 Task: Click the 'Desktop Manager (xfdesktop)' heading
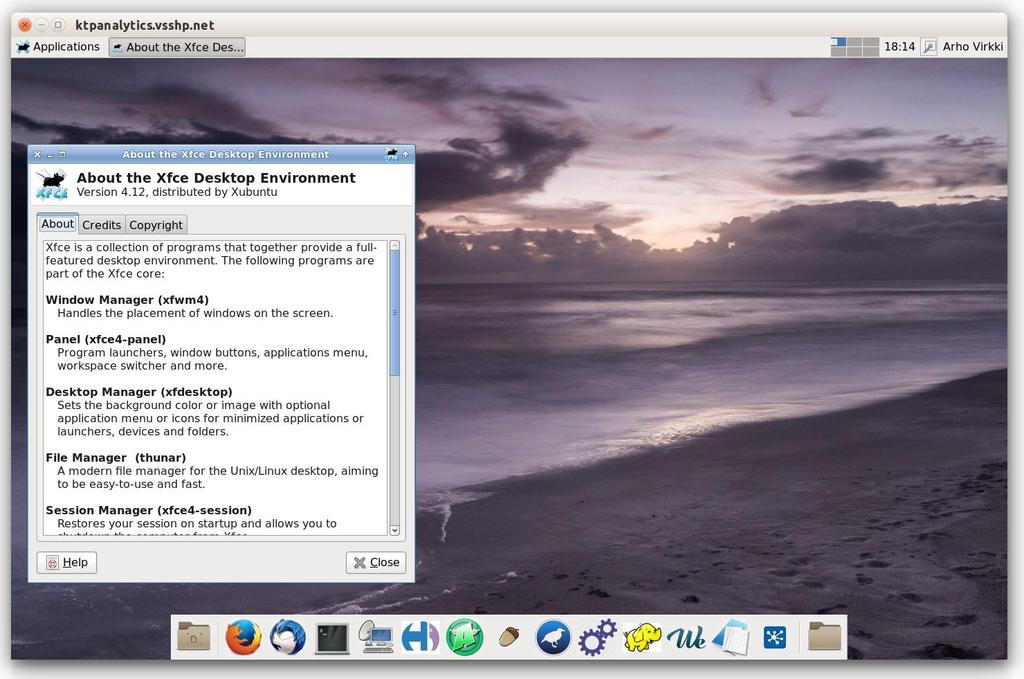(x=139, y=392)
